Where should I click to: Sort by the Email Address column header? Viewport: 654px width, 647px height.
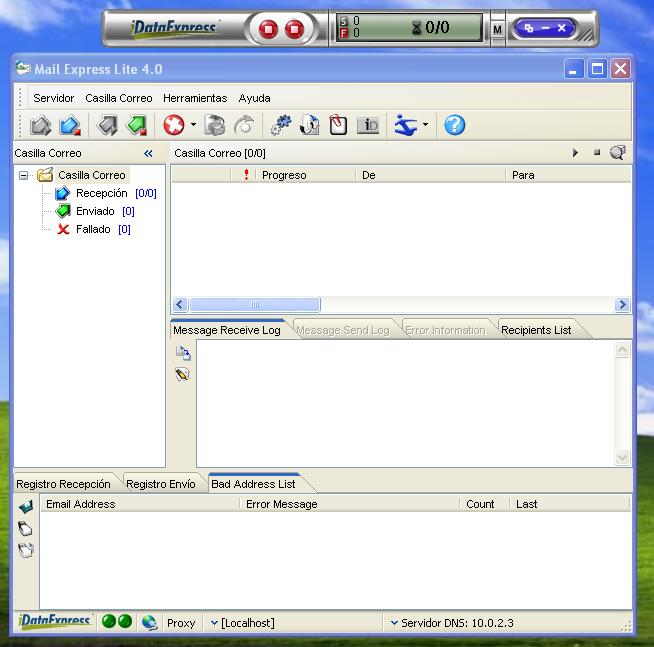(x=140, y=504)
